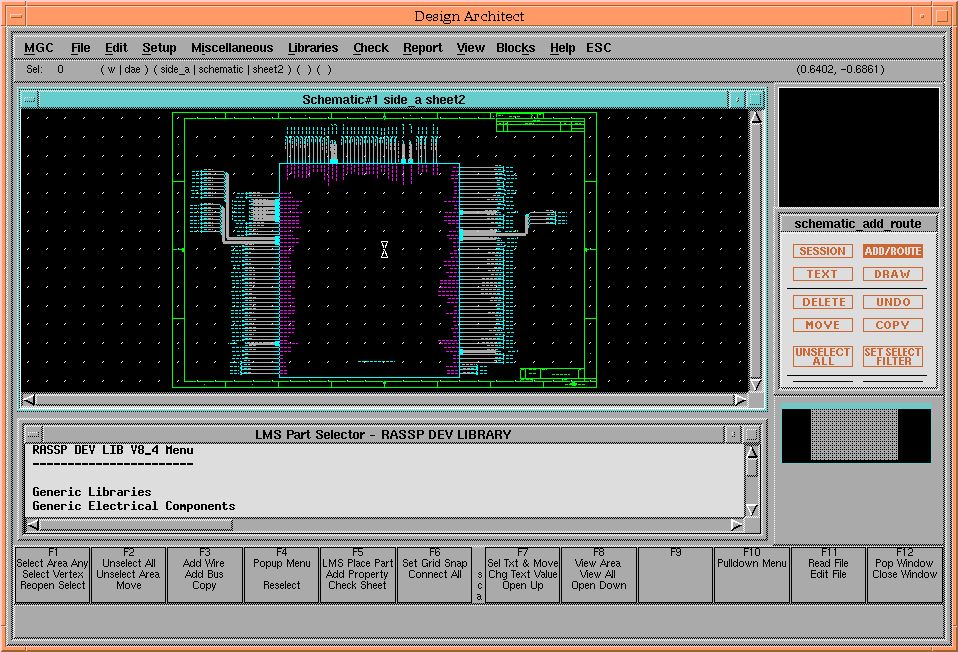
Task: Open the TEXT palette
Action: point(823,274)
